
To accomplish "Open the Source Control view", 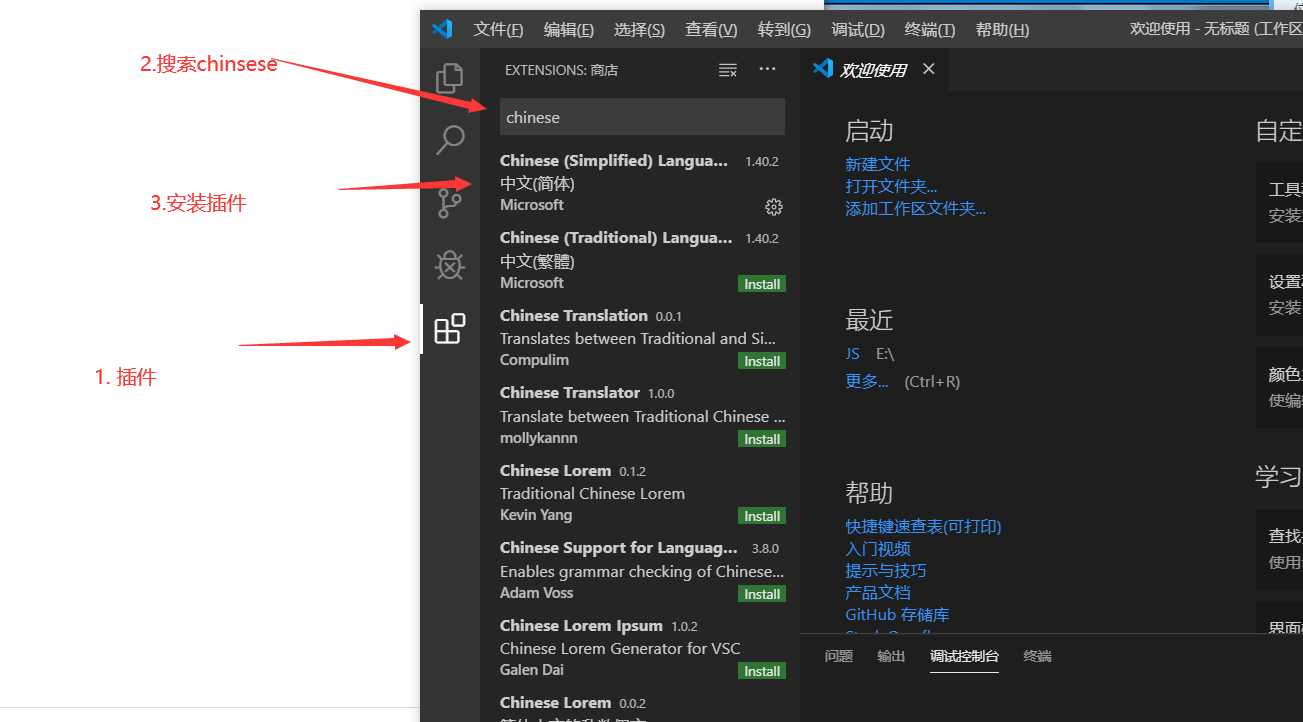I will coord(450,203).
